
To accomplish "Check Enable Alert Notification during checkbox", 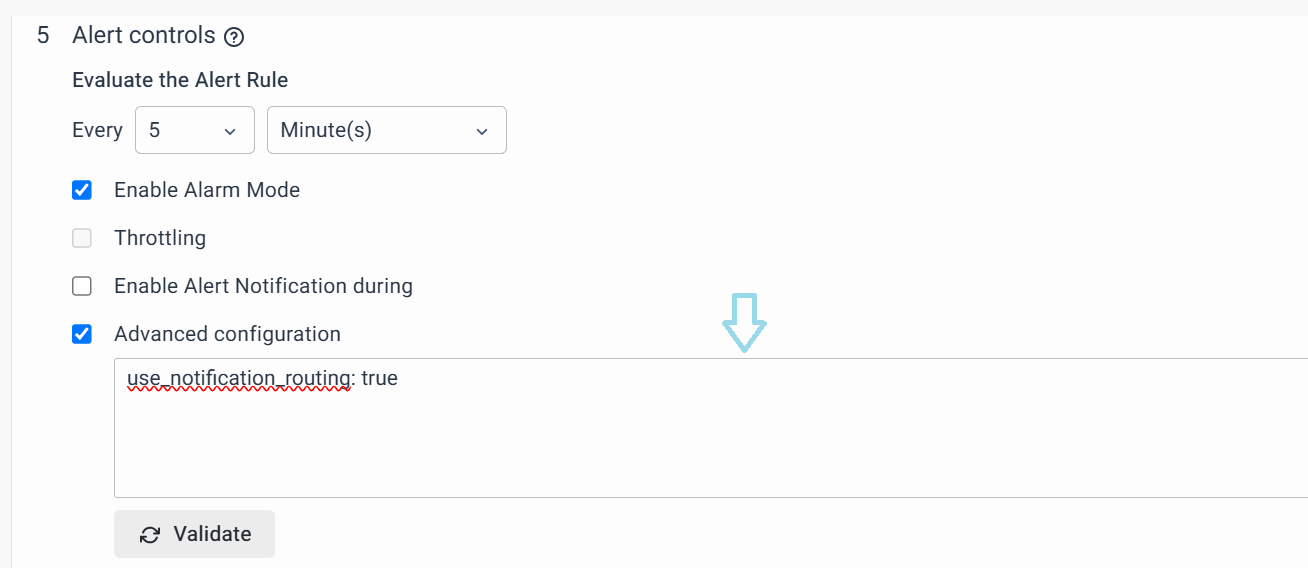I will 82,286.
